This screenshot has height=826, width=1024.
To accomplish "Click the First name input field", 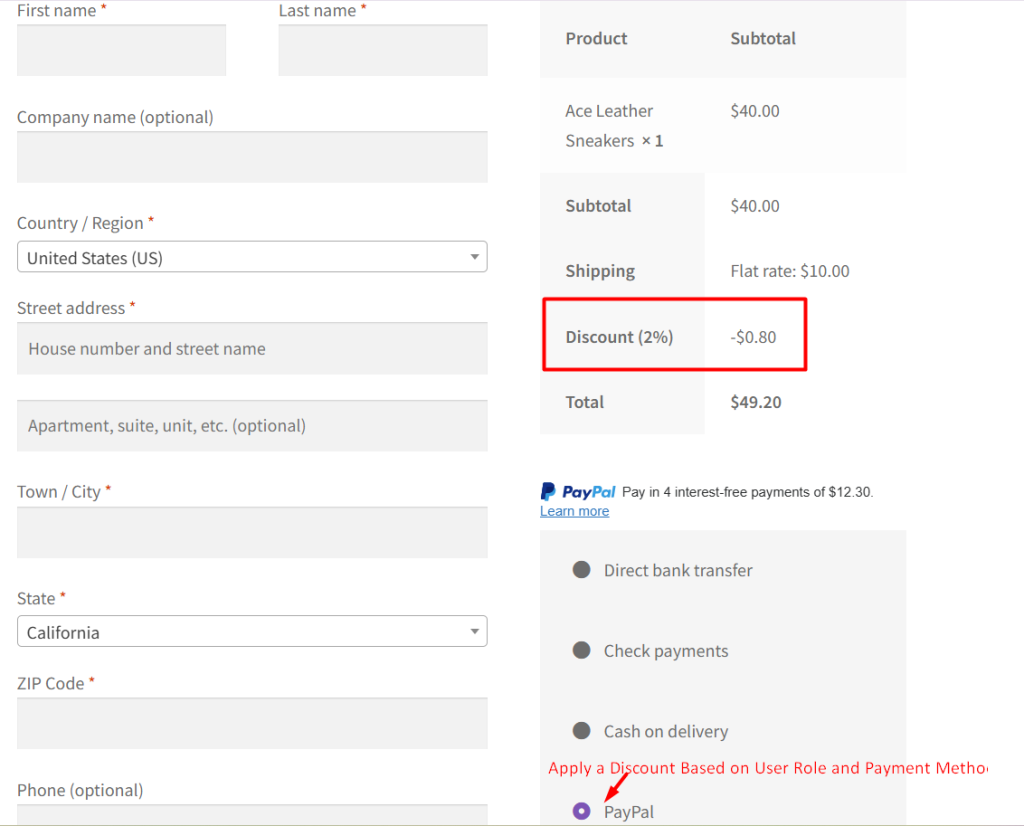I will click(x=121, y=50).
